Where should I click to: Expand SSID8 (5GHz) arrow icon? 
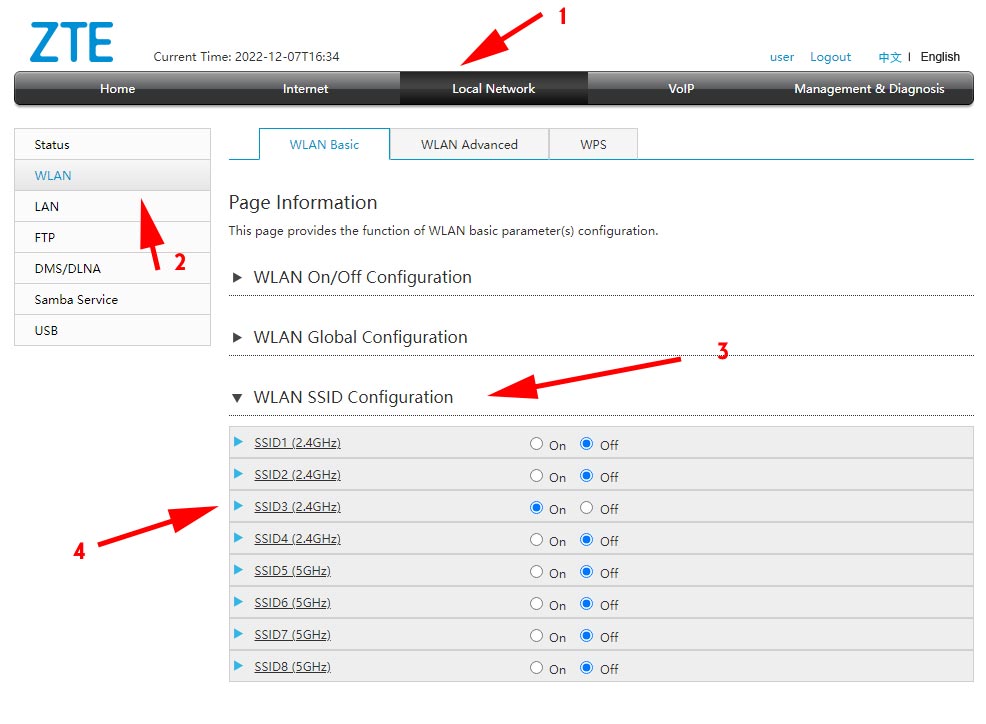tap(238, 666)
